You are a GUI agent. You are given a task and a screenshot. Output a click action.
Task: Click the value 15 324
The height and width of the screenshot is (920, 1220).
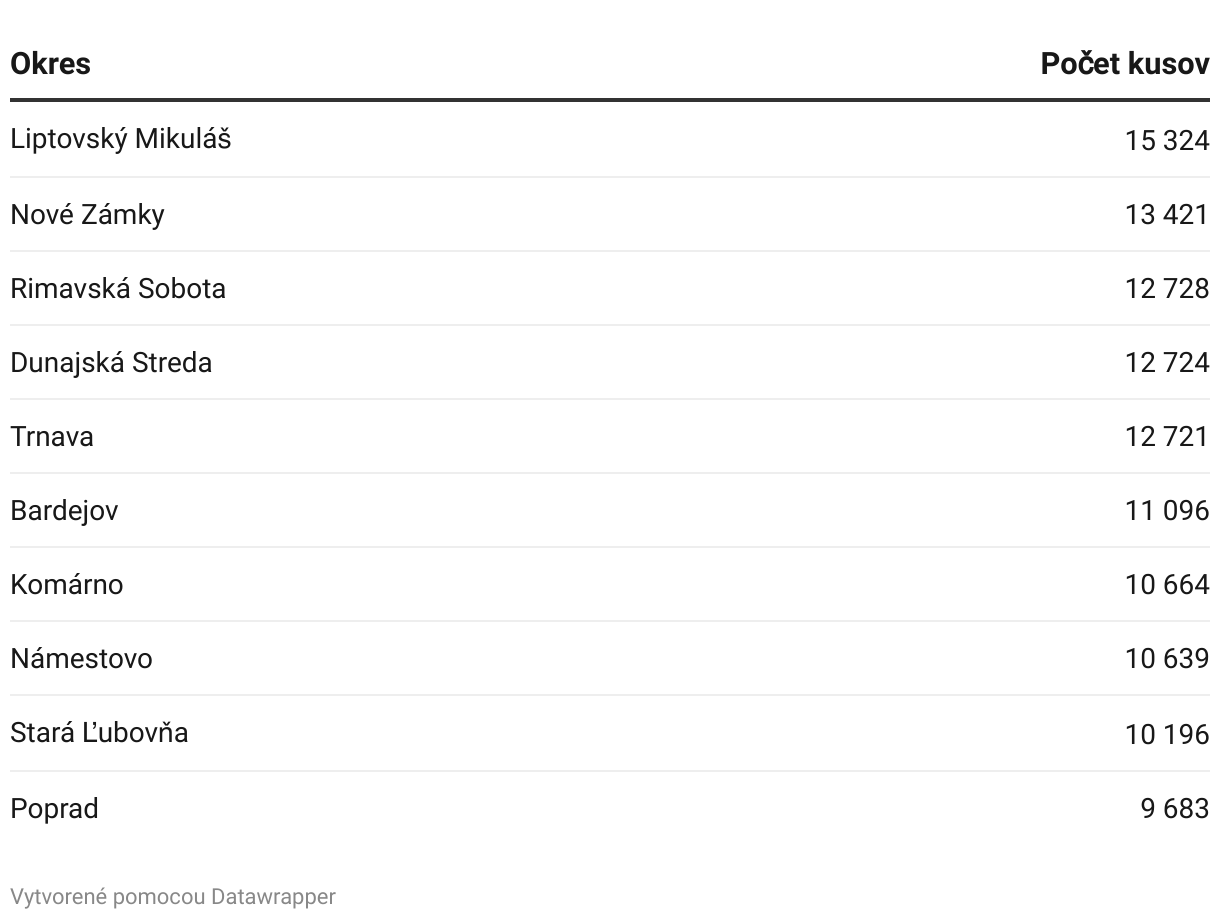pos(1166,141)
